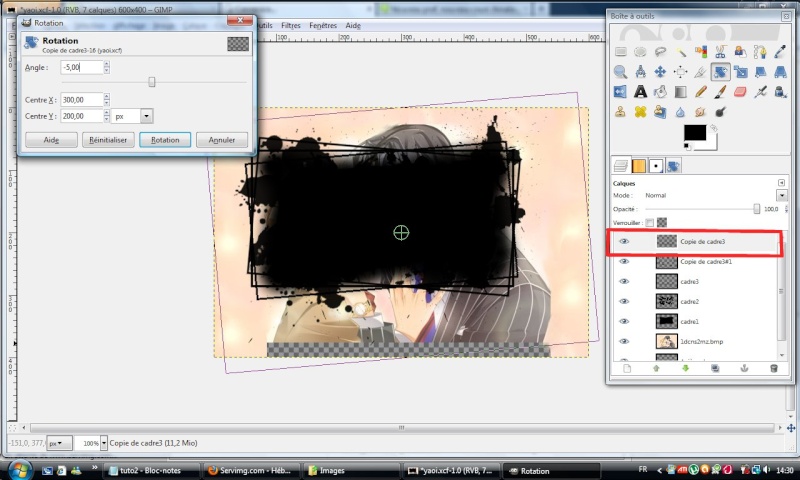Select the Foreground Select tool
This screenshot has height=480, width=800.
pos(740,52)
